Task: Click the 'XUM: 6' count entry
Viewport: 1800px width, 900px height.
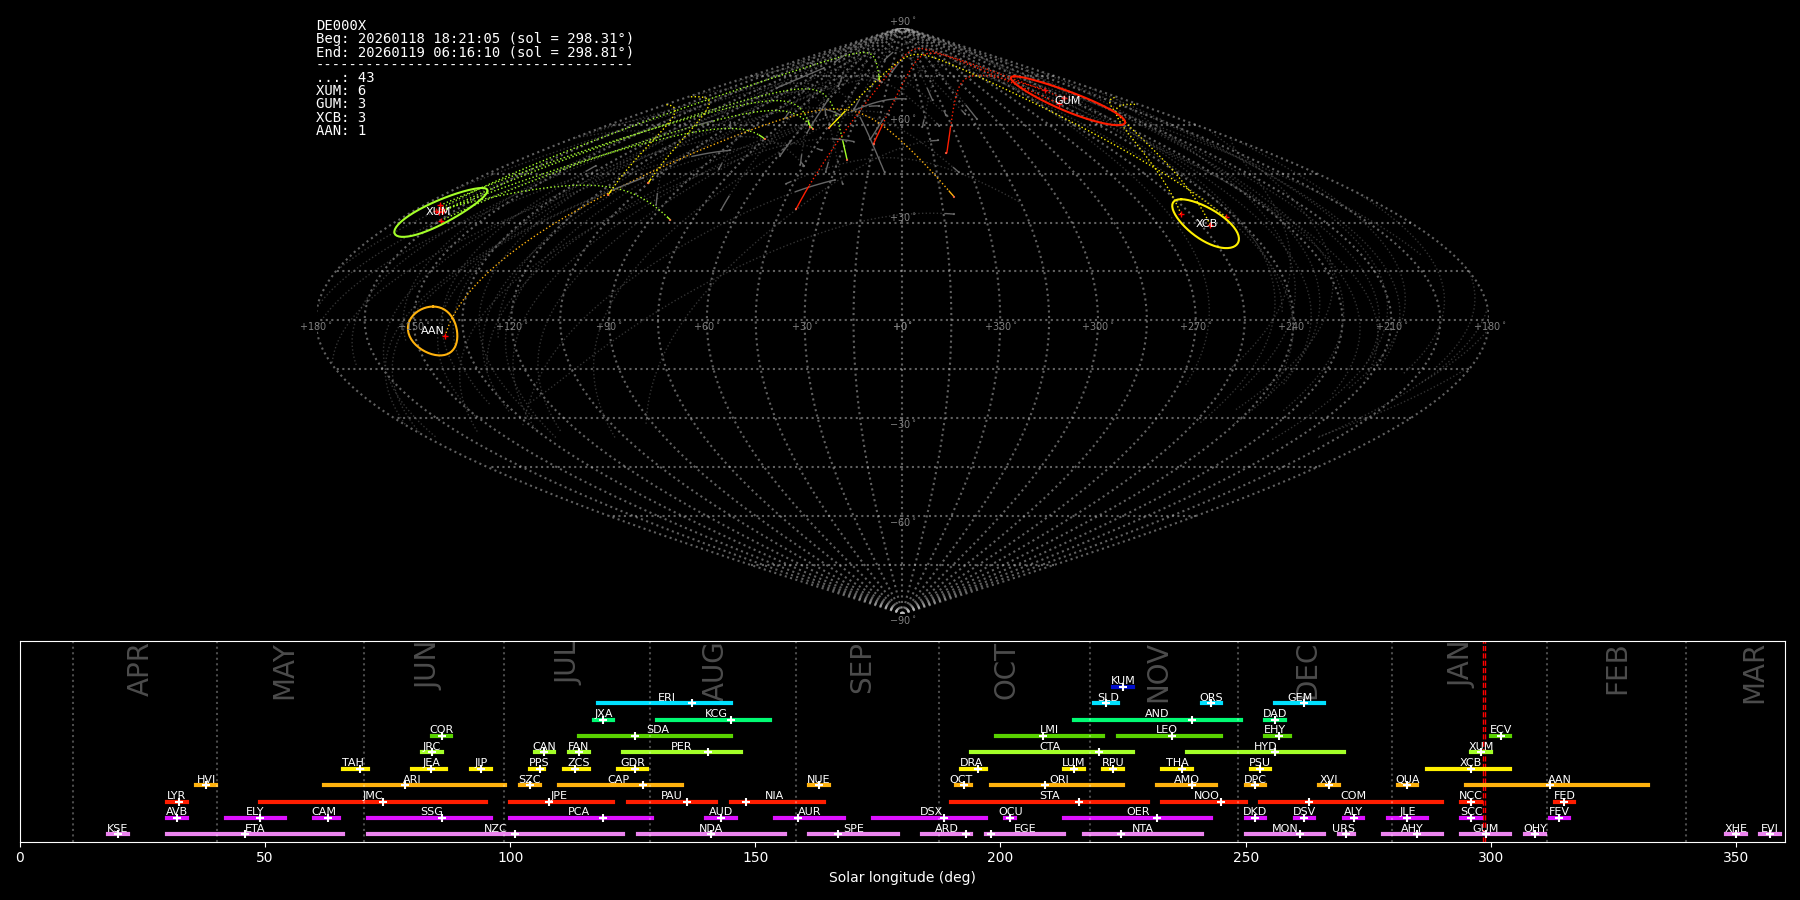Action: click(x=341, y=91)
